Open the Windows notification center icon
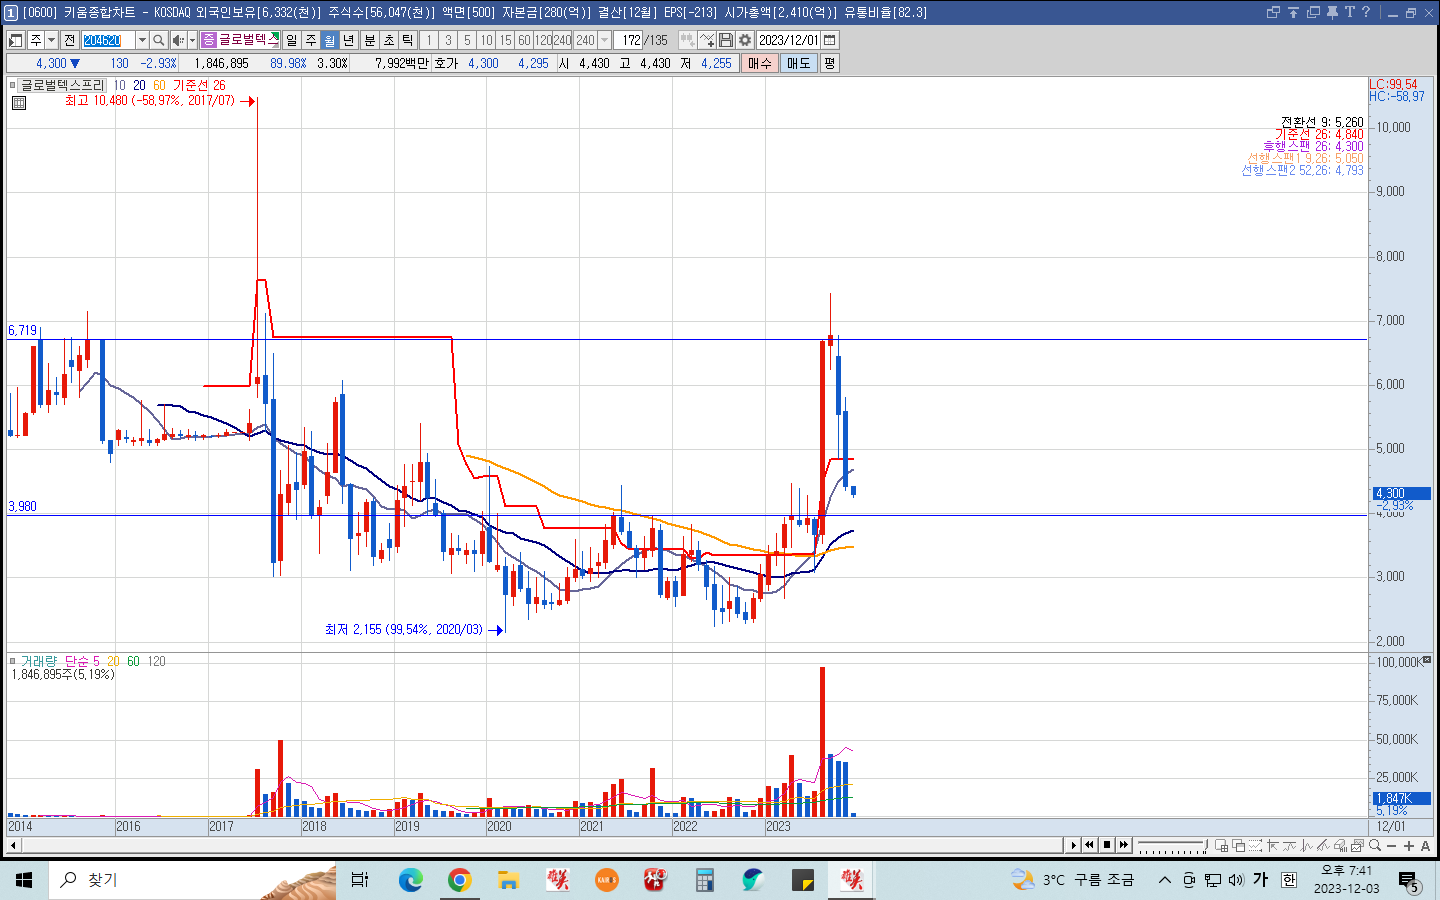 pos(1408,880)
